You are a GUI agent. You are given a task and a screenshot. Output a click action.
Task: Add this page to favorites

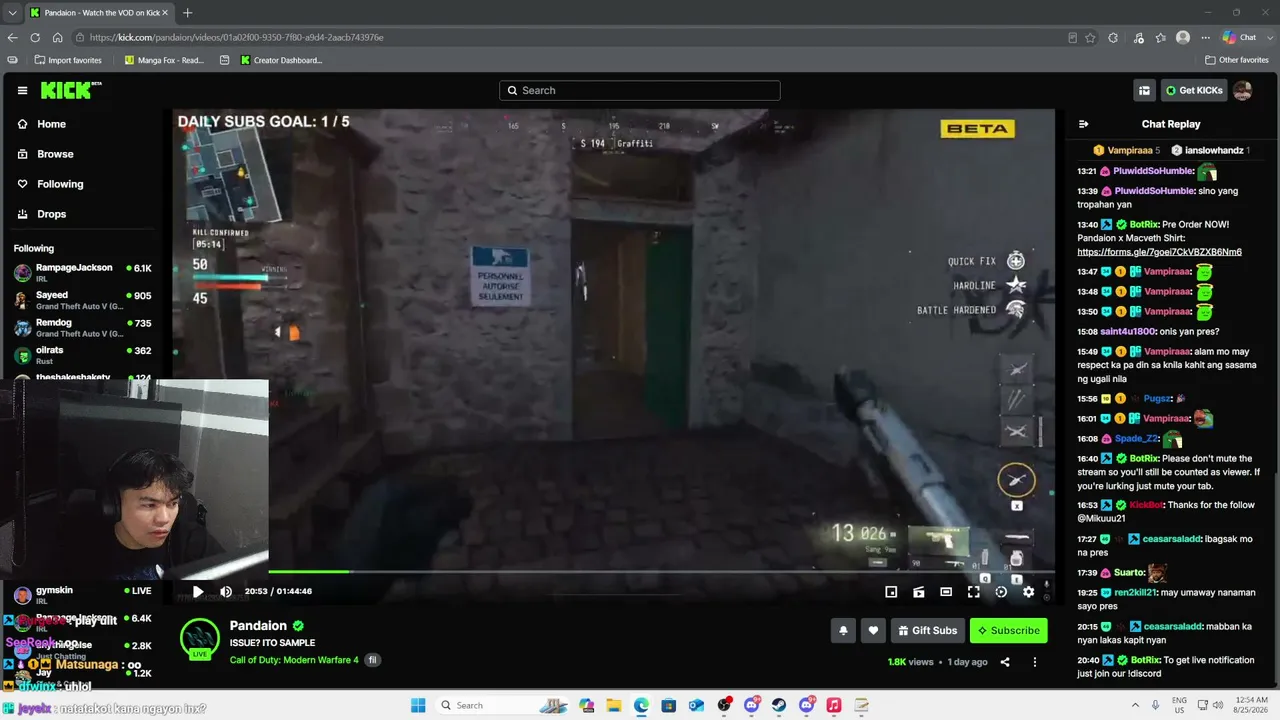point(1090,38)
